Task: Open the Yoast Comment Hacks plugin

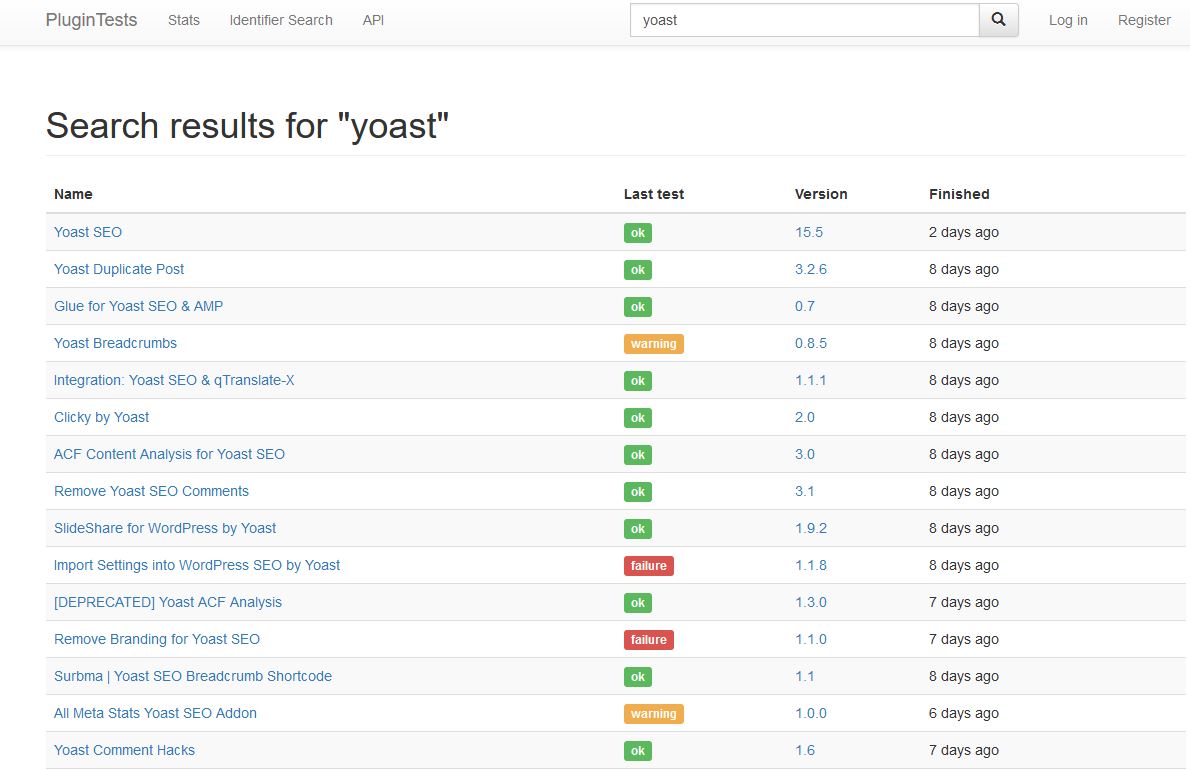Action: click(x=124, y=750)
